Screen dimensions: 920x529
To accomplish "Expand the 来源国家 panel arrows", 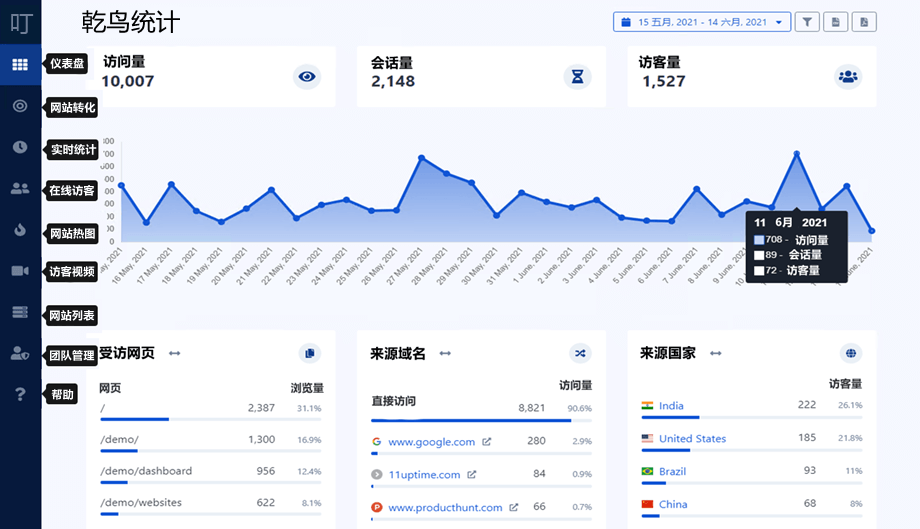I will click(716, 353).
